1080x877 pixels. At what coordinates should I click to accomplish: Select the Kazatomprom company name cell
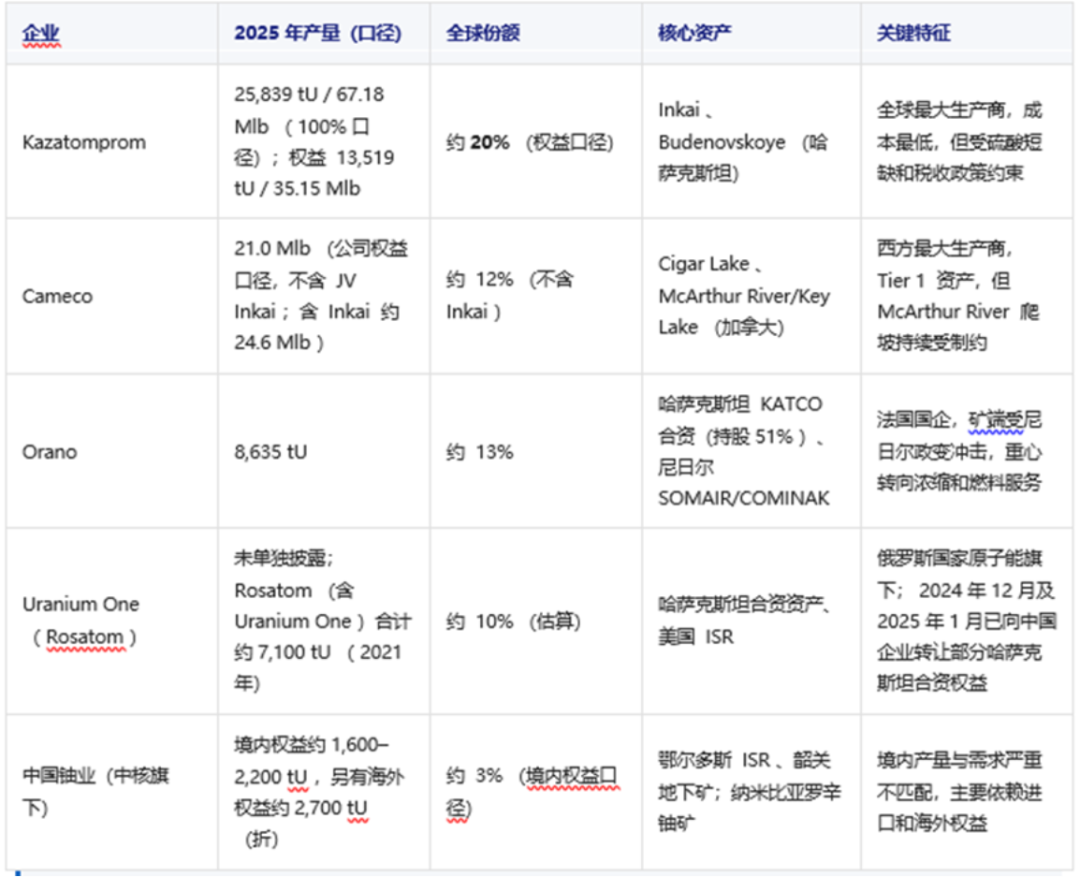tap(112, 142)
